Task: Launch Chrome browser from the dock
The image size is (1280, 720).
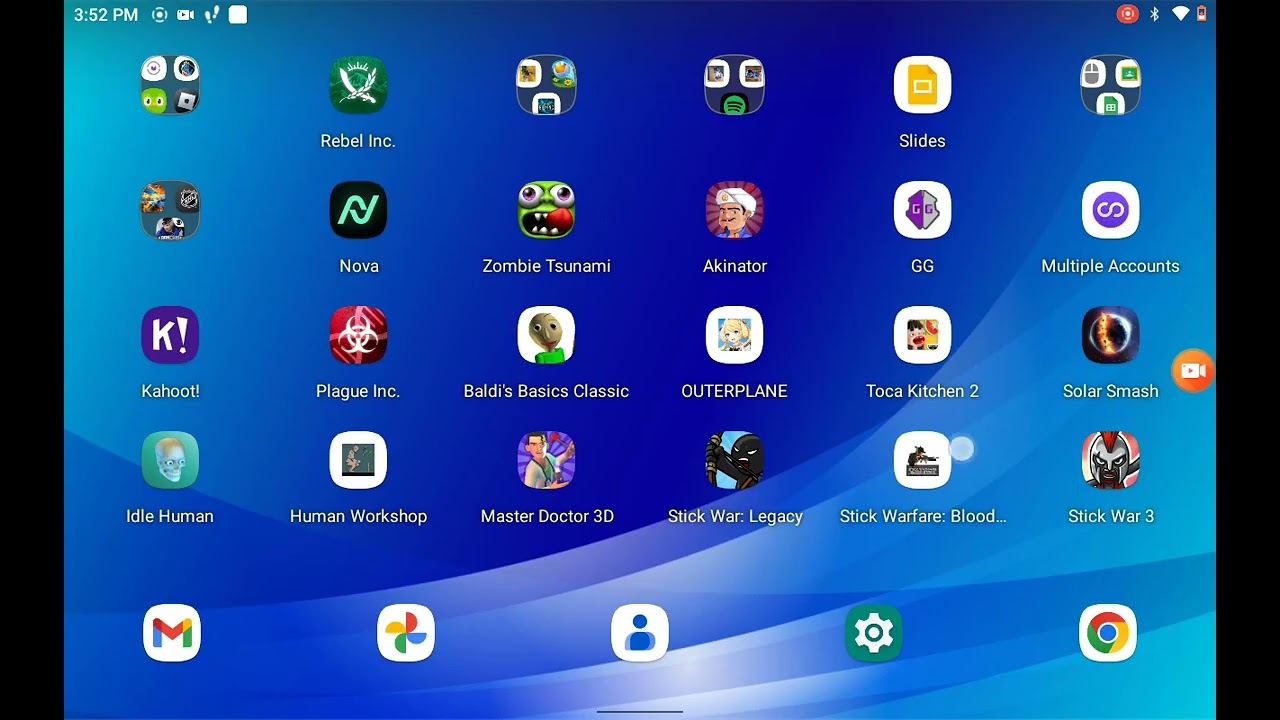Action: click(1108, 633)
